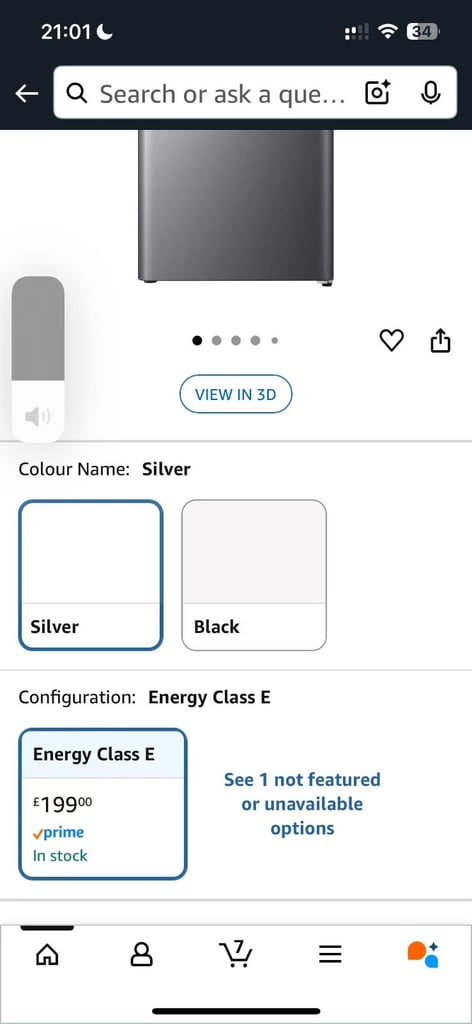Image resolution: width=472 pixels, height=1024 pixels.
Task: Tap the share icon
Action: click(x=441, y=340)
